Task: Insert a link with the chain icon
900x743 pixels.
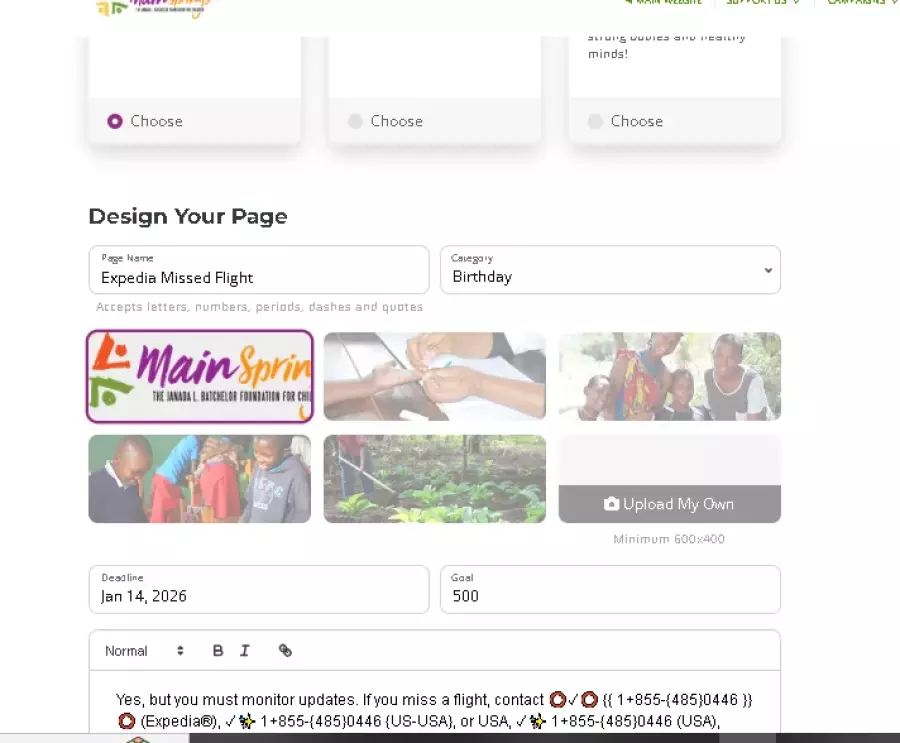Action: (285, 651)
